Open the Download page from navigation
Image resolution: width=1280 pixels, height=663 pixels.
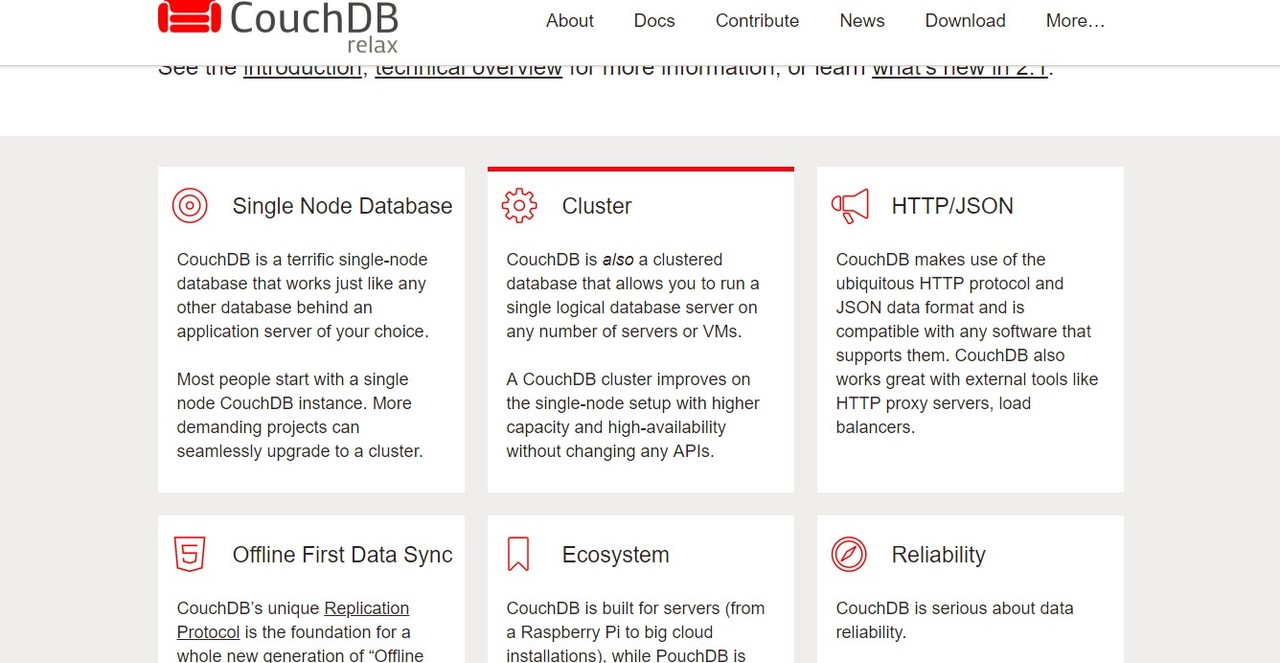coord(965,21)
